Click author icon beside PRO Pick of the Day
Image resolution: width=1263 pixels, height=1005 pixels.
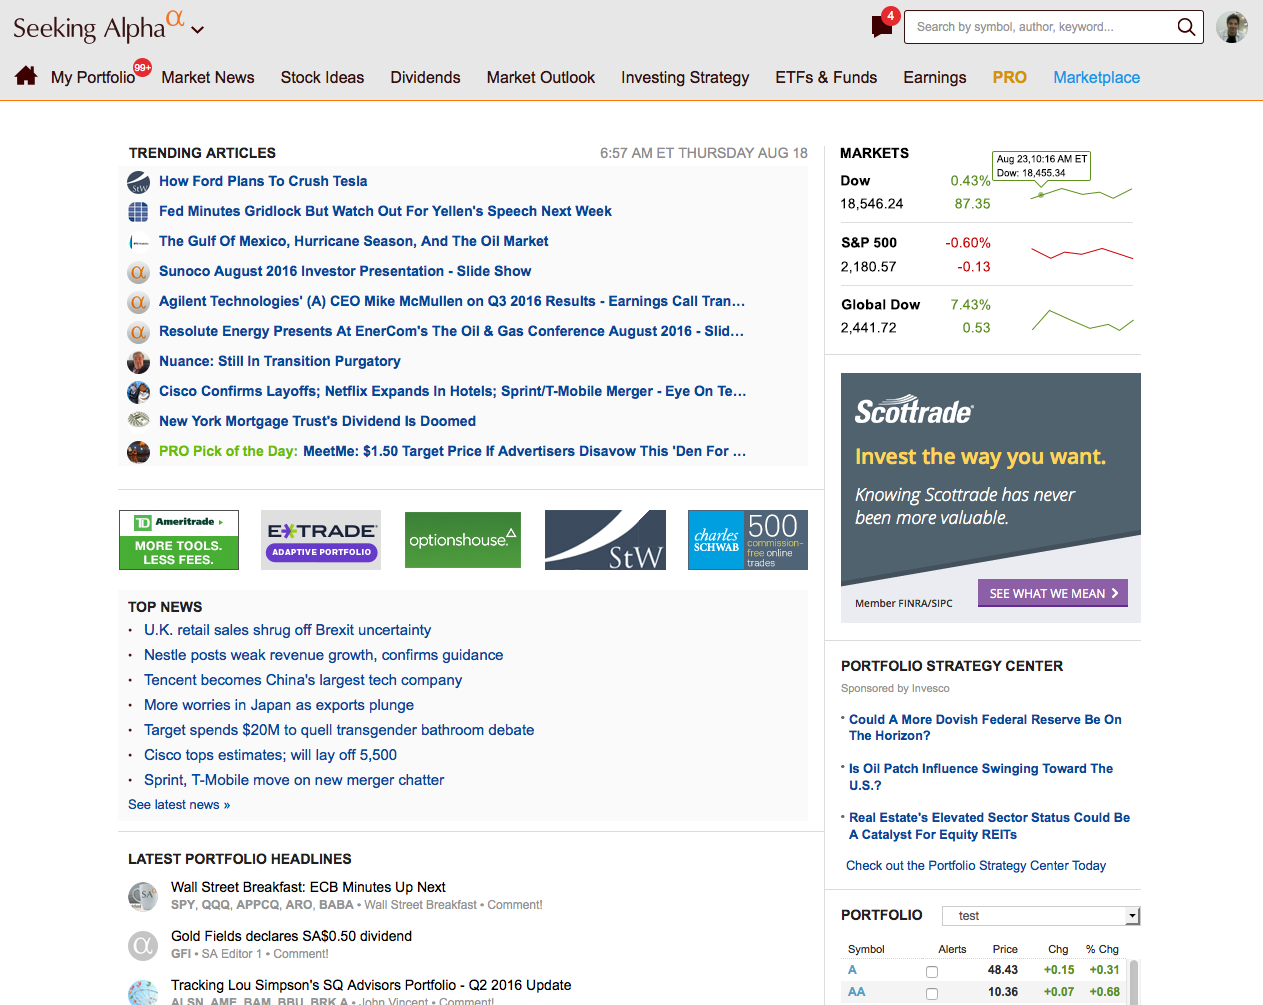139,452
